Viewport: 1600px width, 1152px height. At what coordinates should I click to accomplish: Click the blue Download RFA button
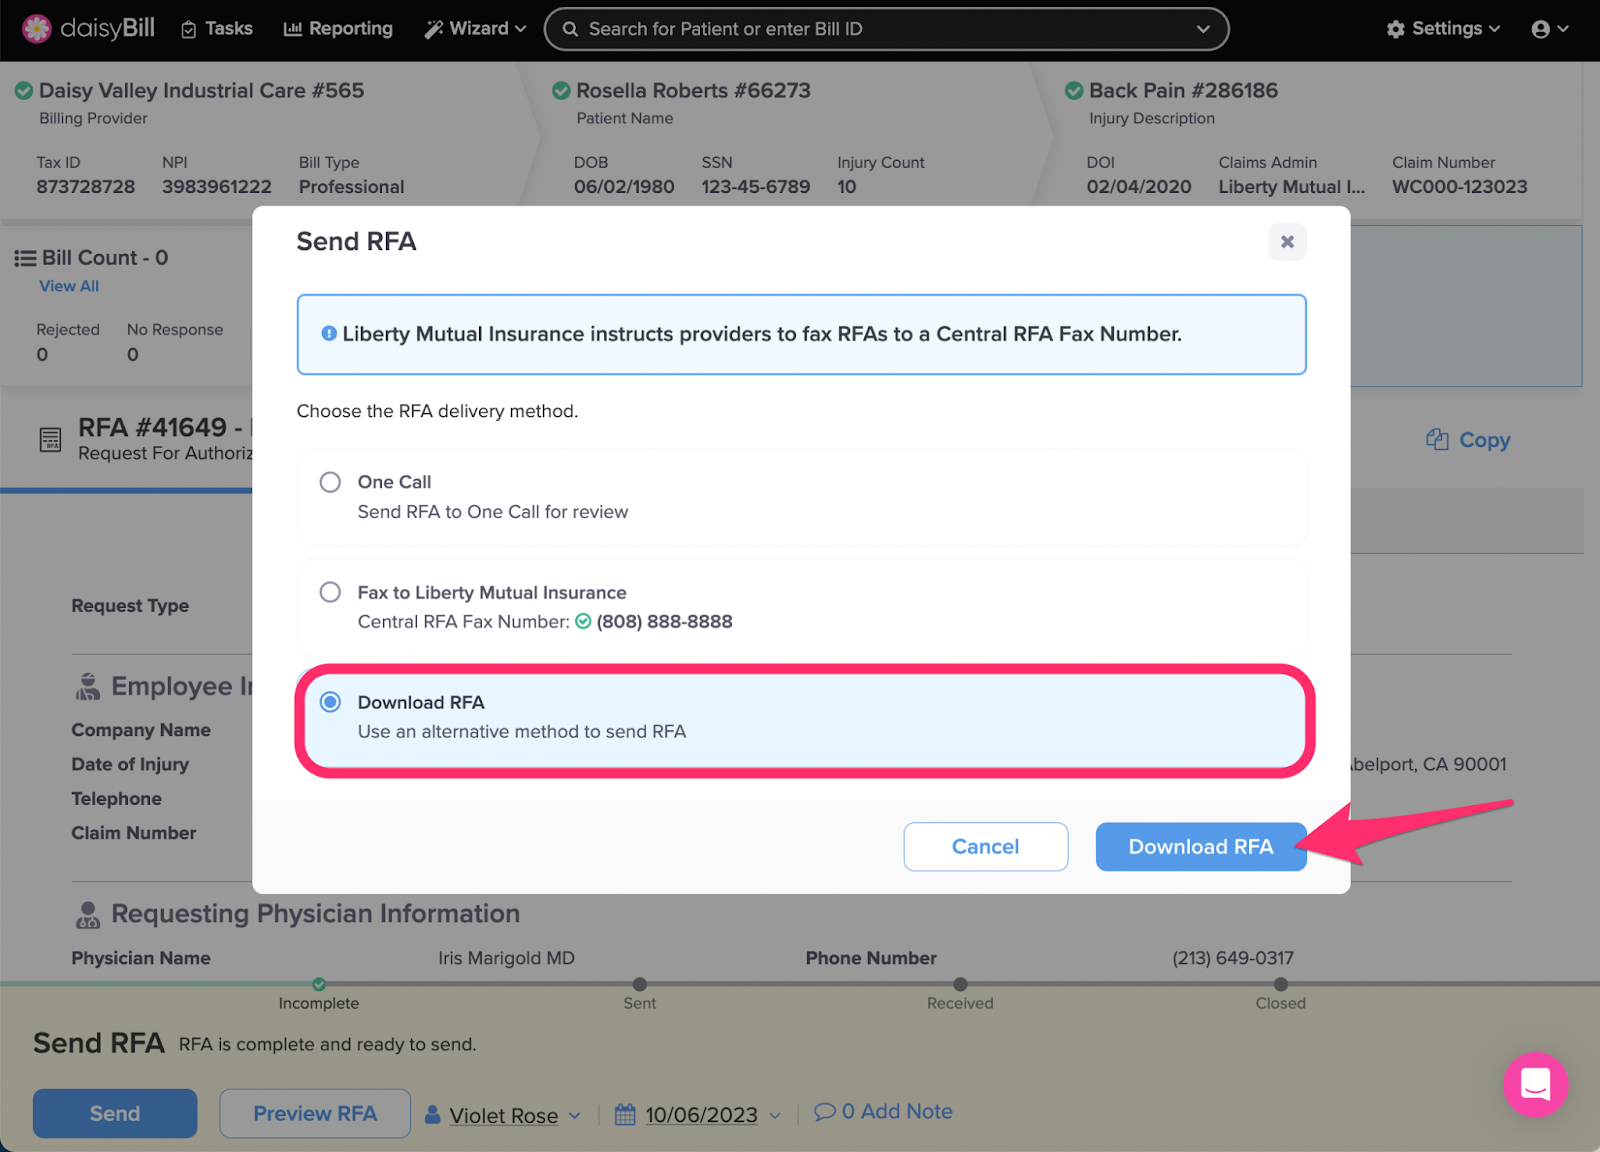tap(1201, 847)
